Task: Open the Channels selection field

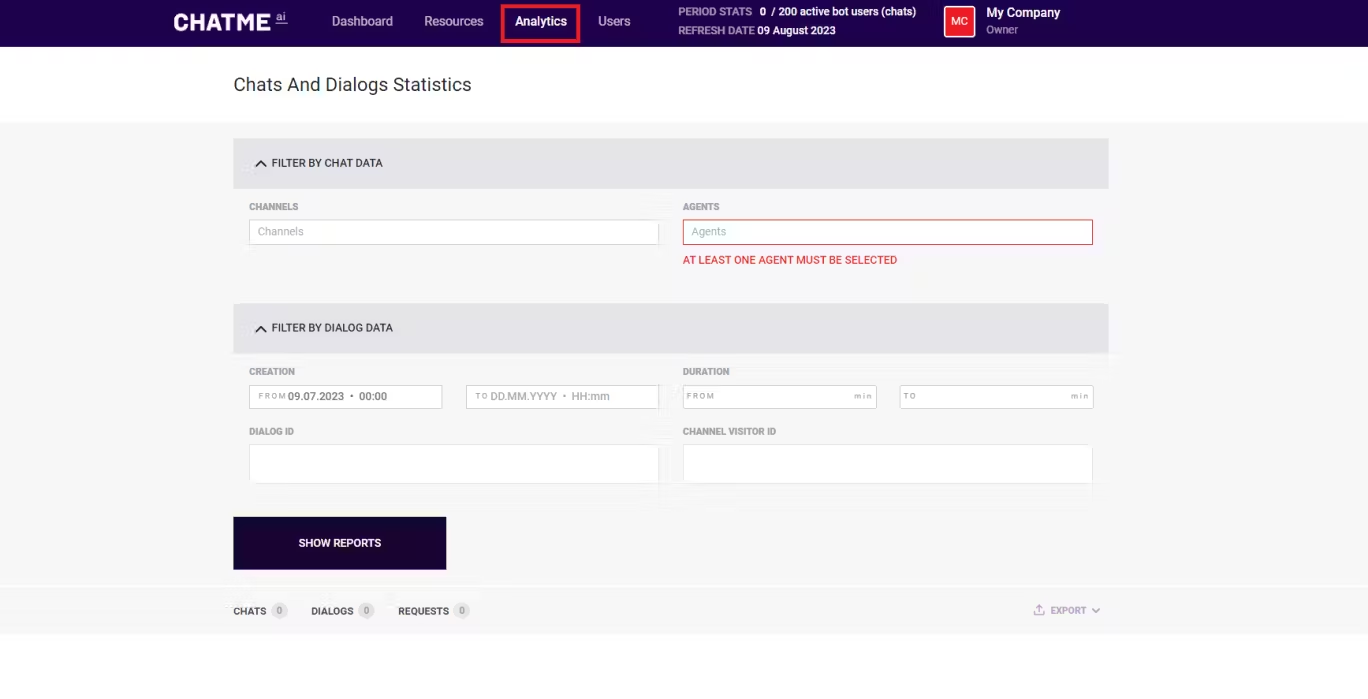Action: 453,232
